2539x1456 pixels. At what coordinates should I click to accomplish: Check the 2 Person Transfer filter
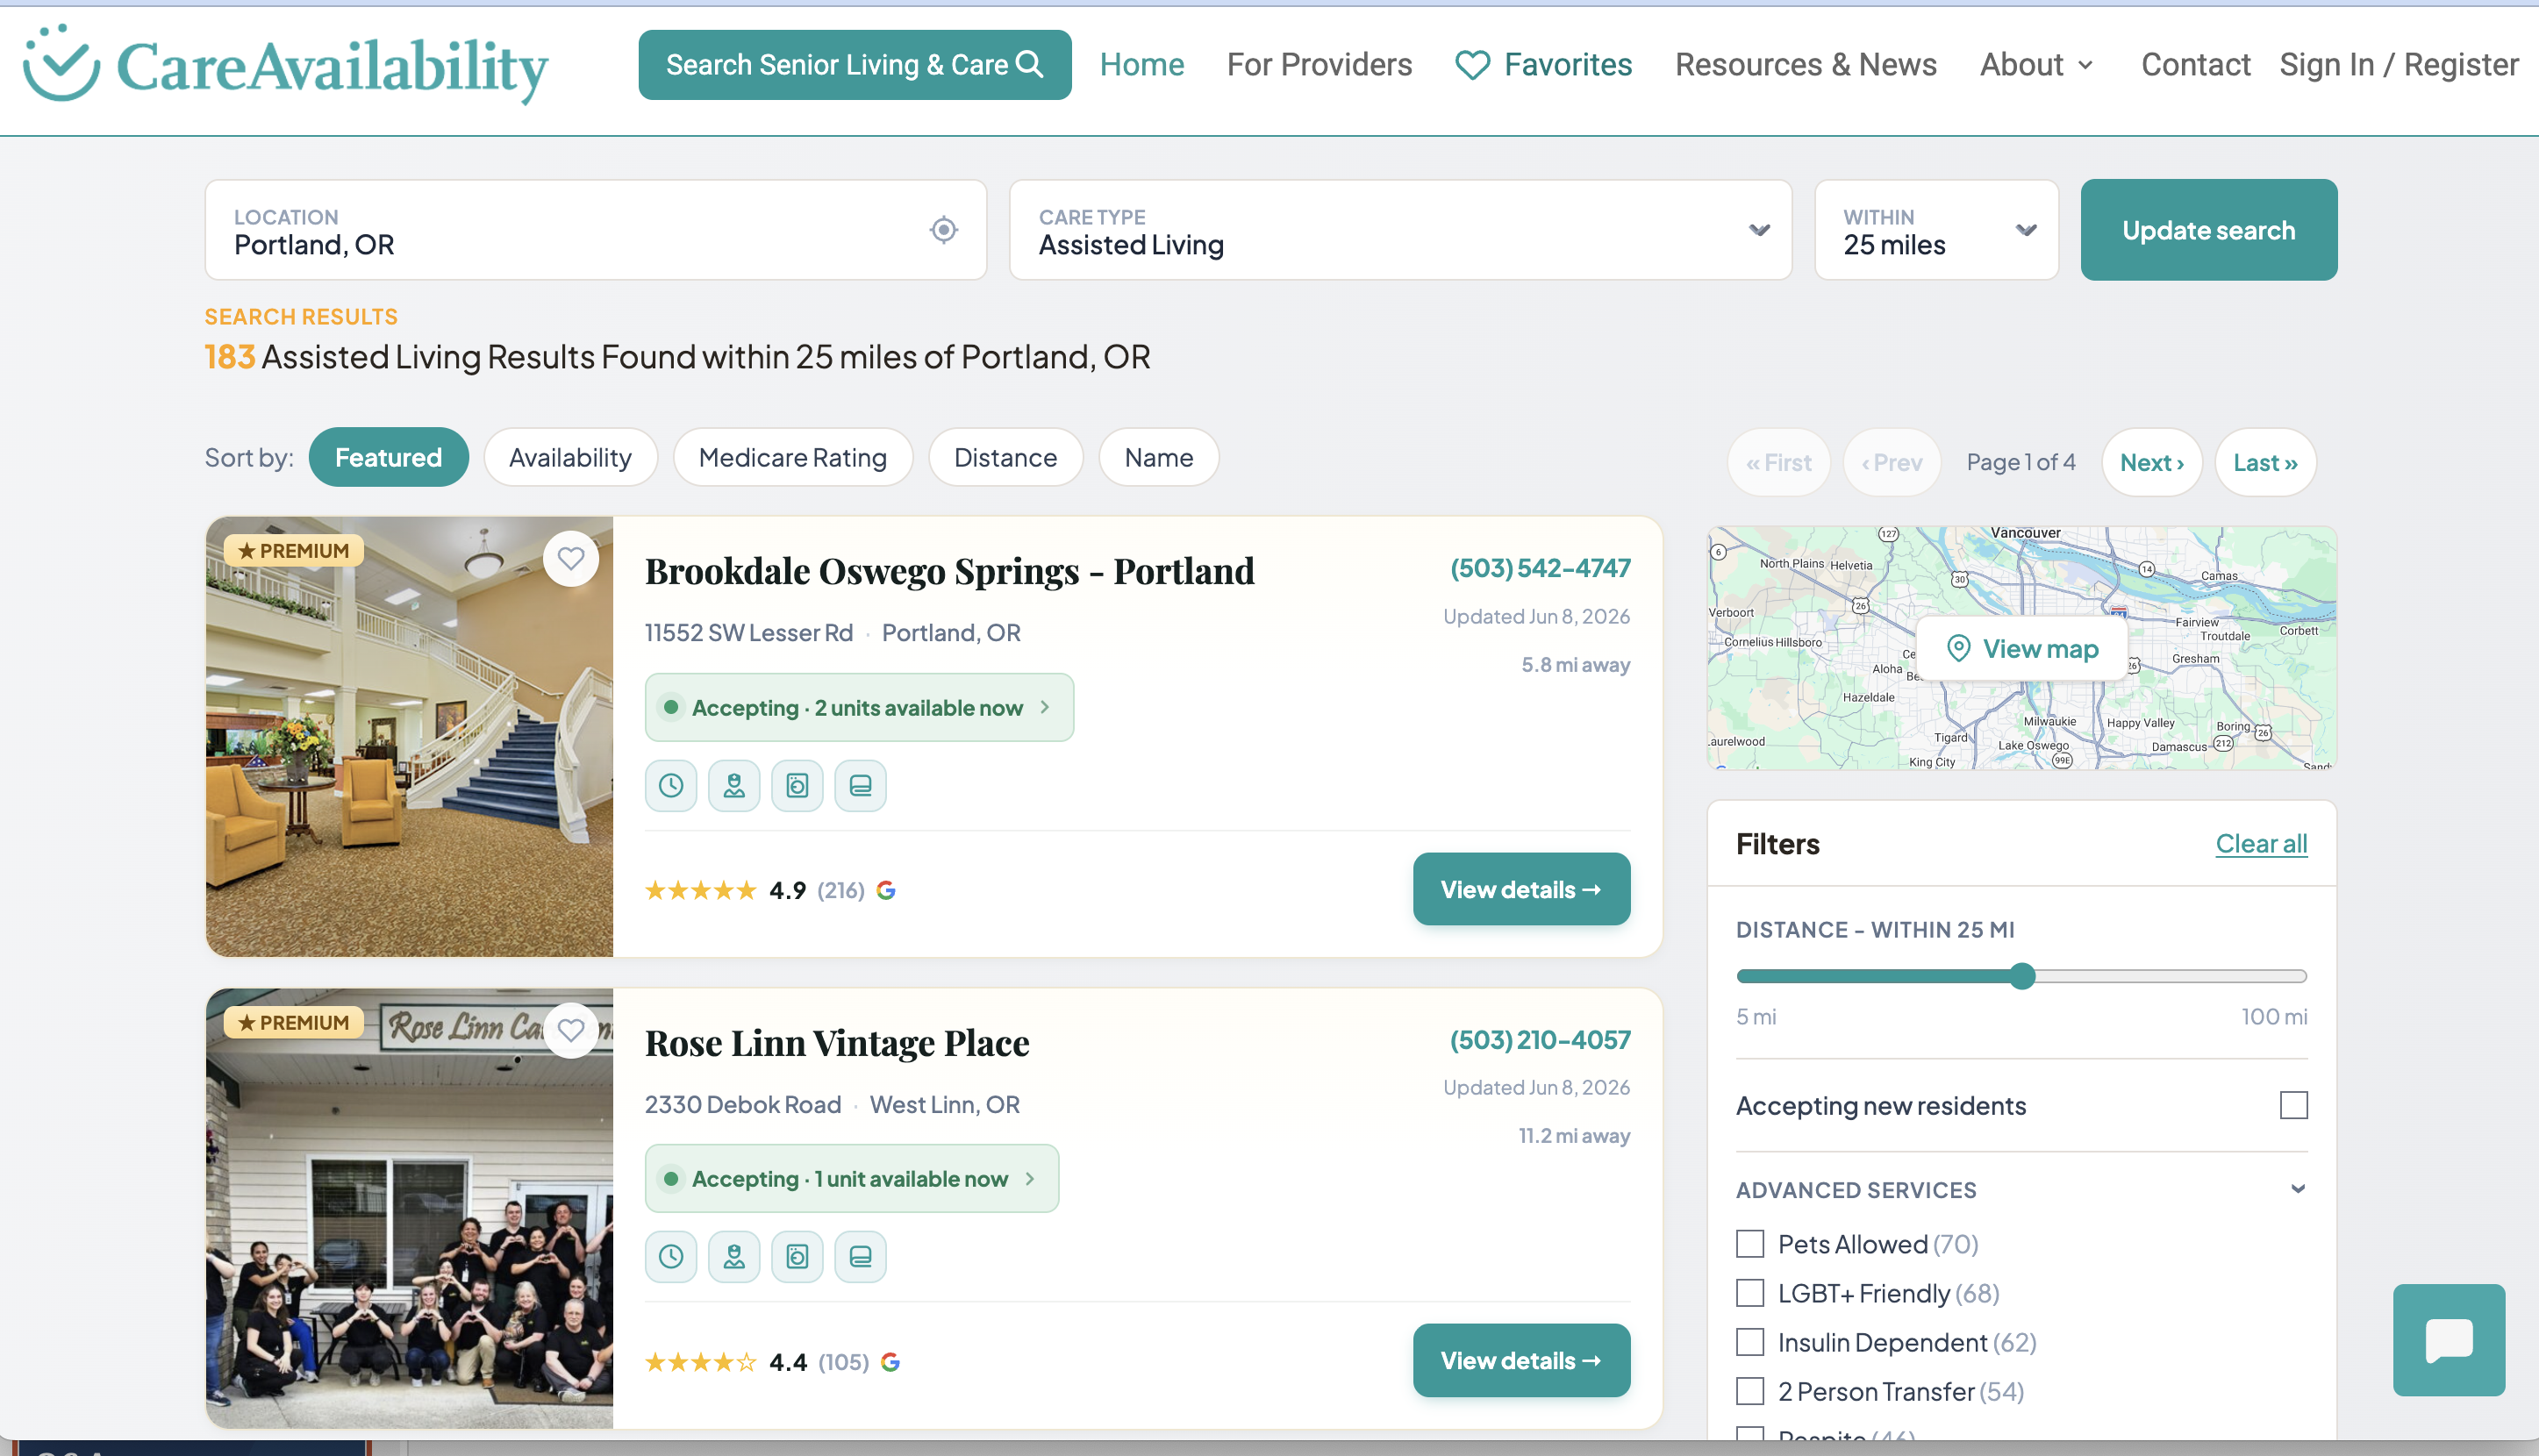click(x=1750, y=1391)
